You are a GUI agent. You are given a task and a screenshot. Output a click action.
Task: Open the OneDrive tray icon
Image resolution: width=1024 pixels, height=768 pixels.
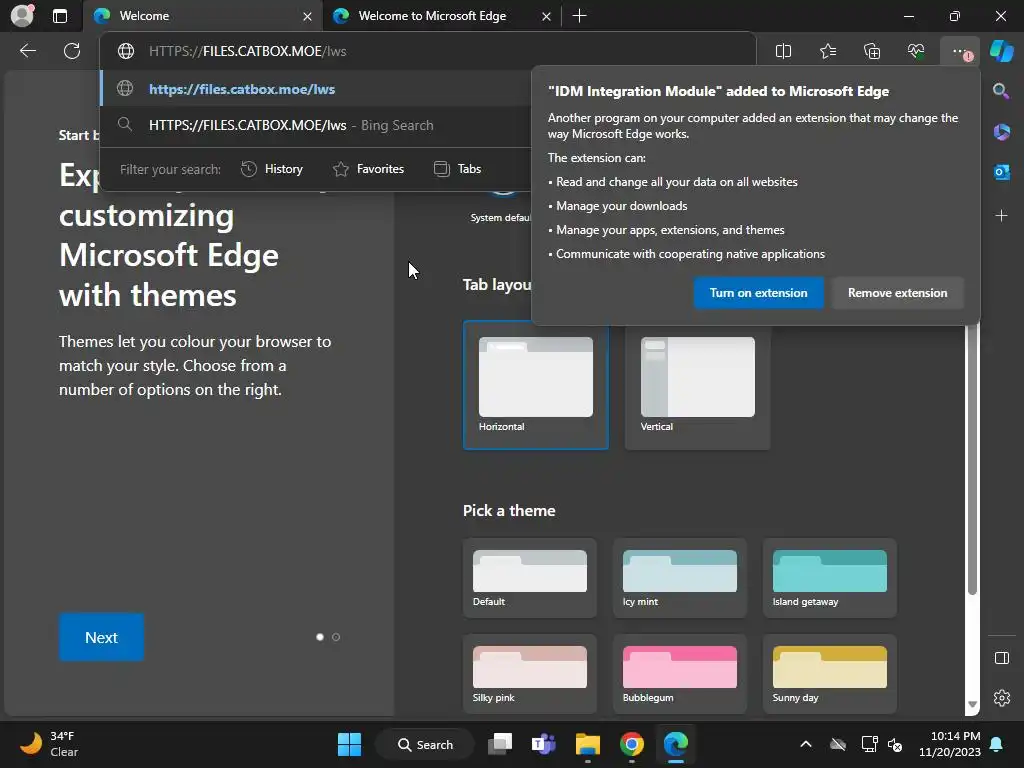pos(838,744)
